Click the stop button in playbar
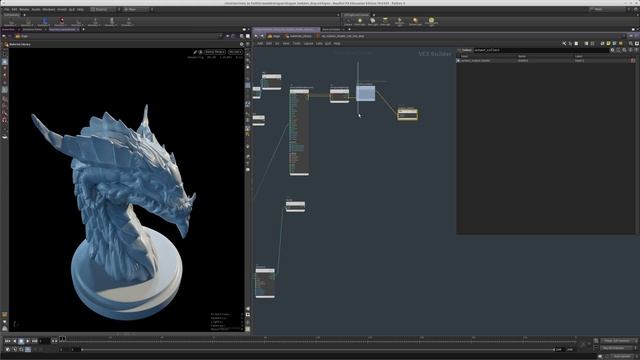This screenshot has height=360, width=640. [21, 341]
